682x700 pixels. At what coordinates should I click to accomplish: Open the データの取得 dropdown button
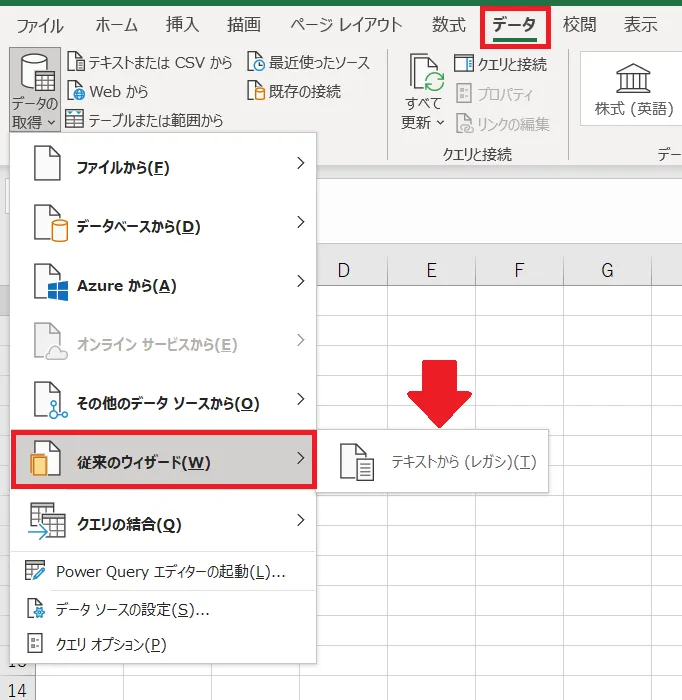pos(35,90)
